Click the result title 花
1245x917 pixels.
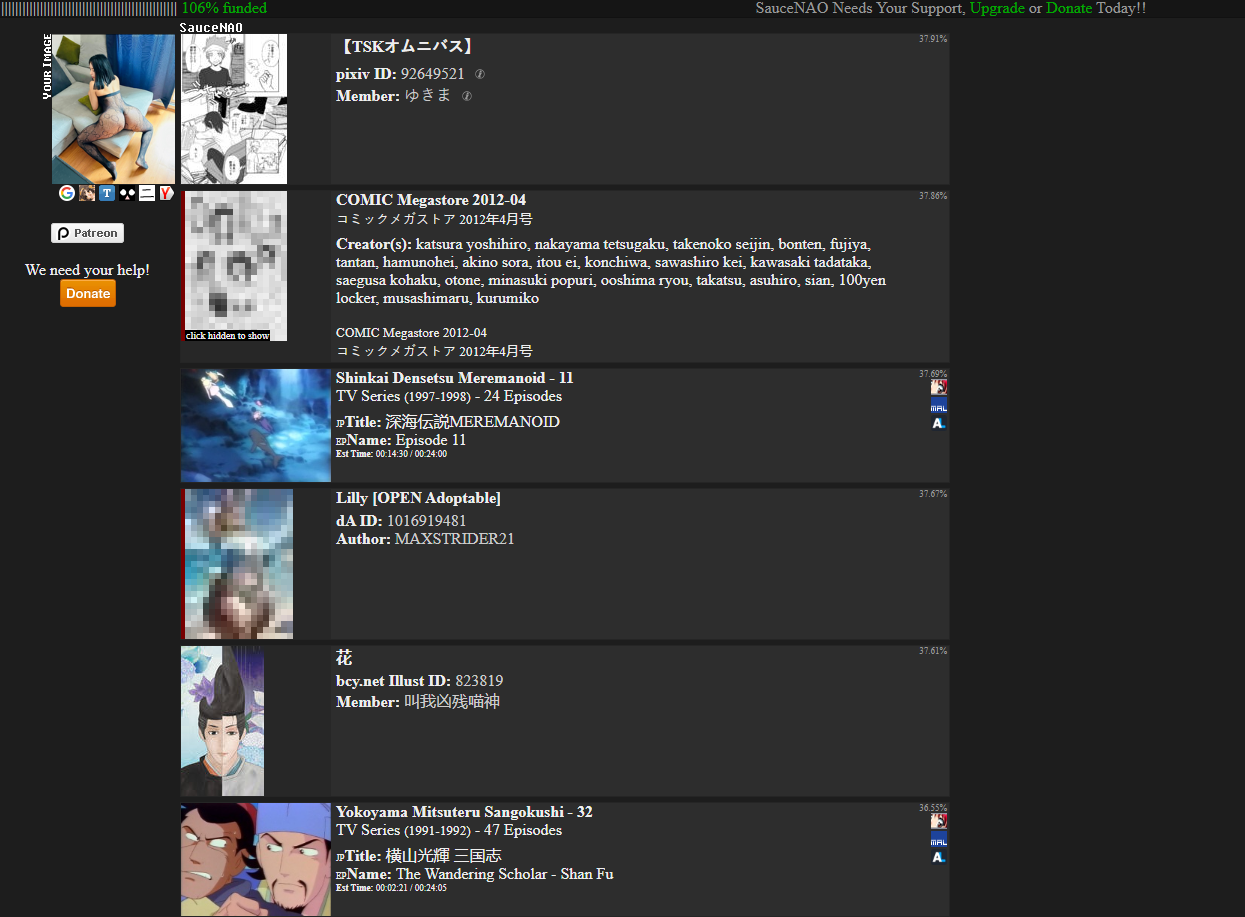pos(344,658)
